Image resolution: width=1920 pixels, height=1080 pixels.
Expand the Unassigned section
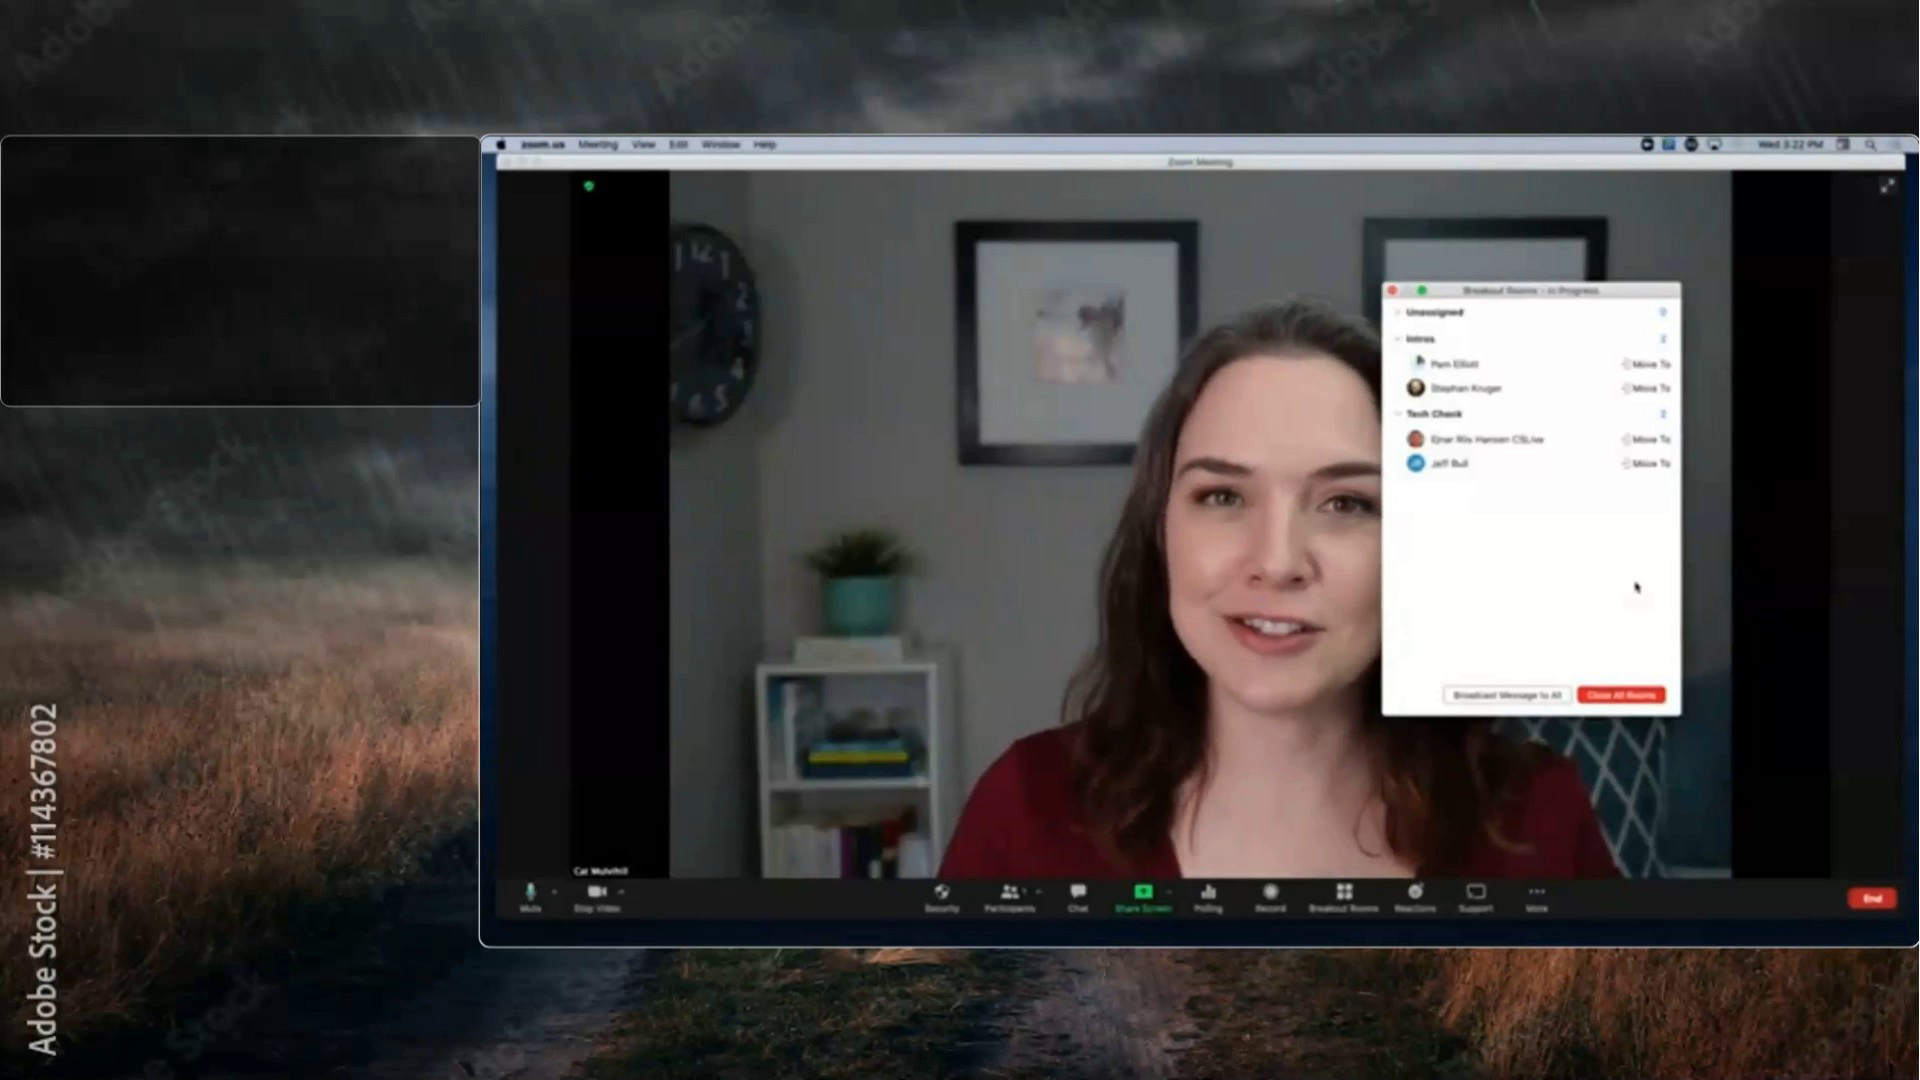(x=1398, y=313)
